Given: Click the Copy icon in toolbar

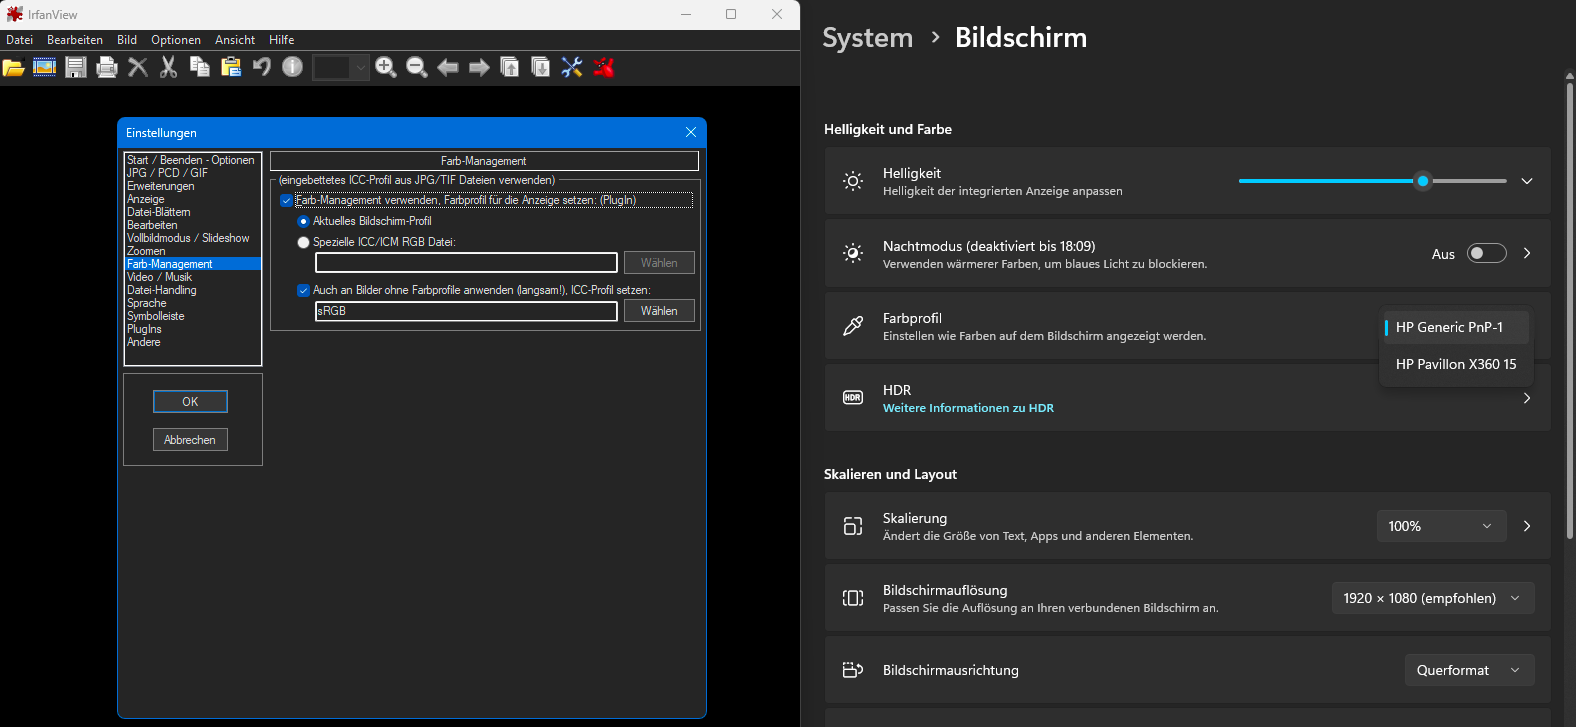Looking at the screenshot, I should pyautogui.click(x=200, y=67).
